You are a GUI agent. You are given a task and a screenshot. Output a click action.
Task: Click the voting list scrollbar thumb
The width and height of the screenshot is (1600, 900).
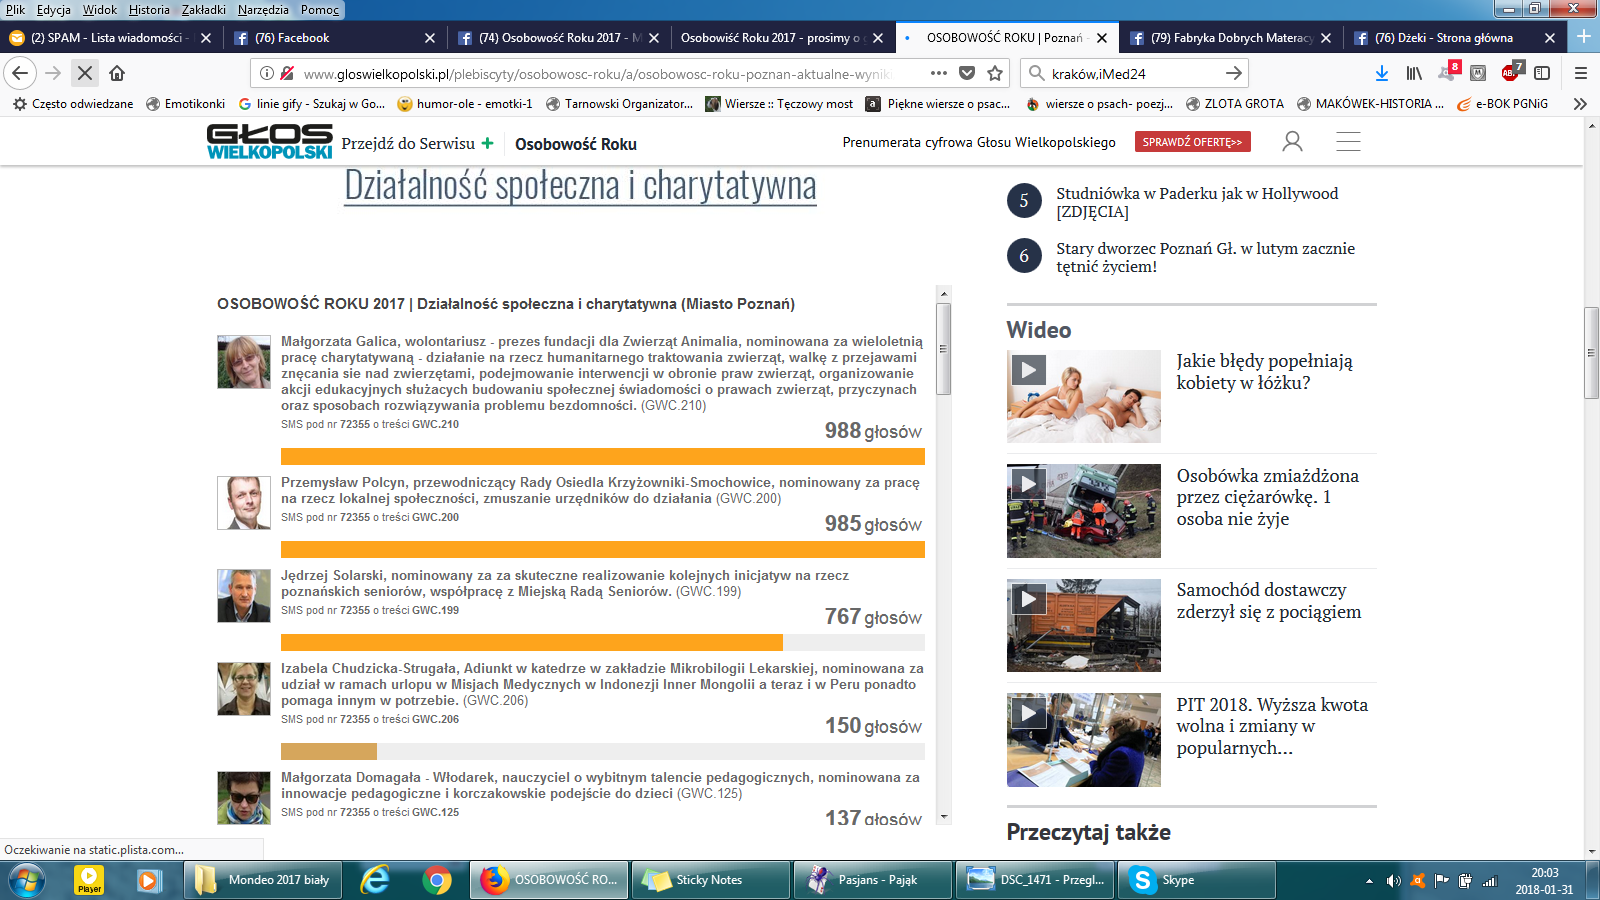943,348
